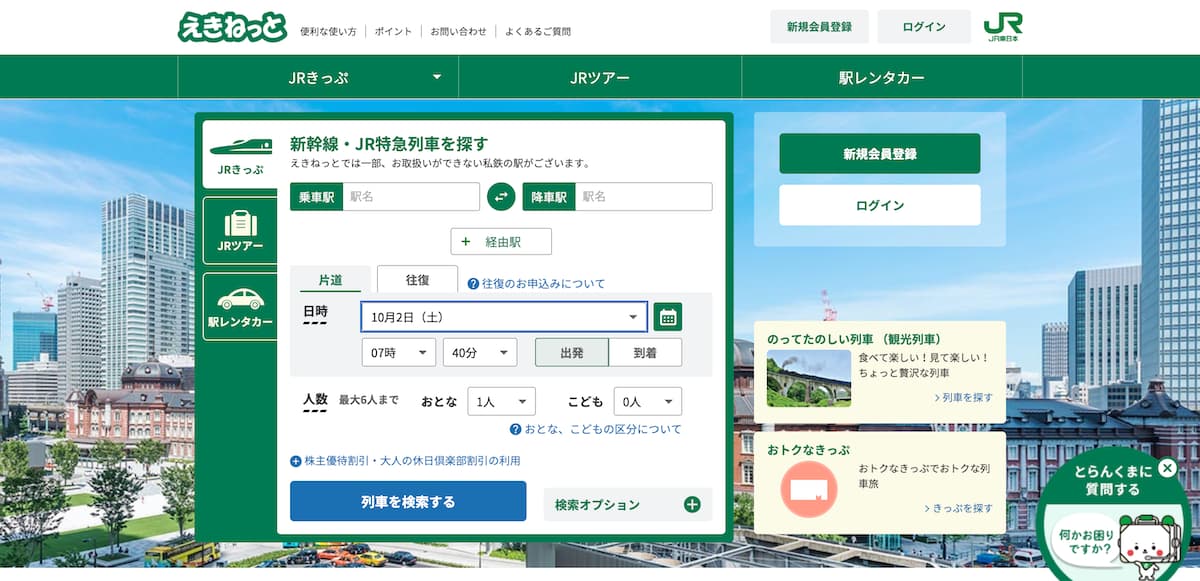Click the 降車駅 station input field

[x=644, y=197]
